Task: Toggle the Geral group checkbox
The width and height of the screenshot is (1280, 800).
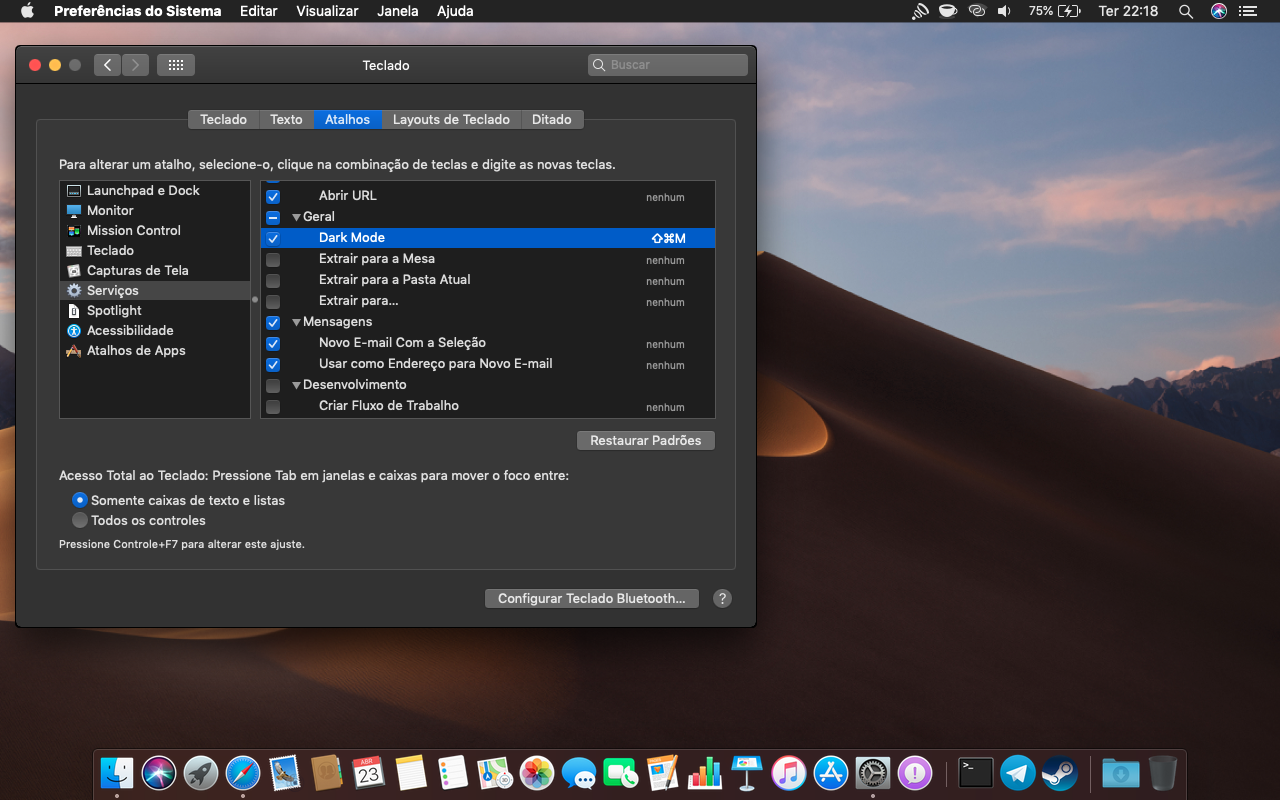Action: click(x=273, y=217)
